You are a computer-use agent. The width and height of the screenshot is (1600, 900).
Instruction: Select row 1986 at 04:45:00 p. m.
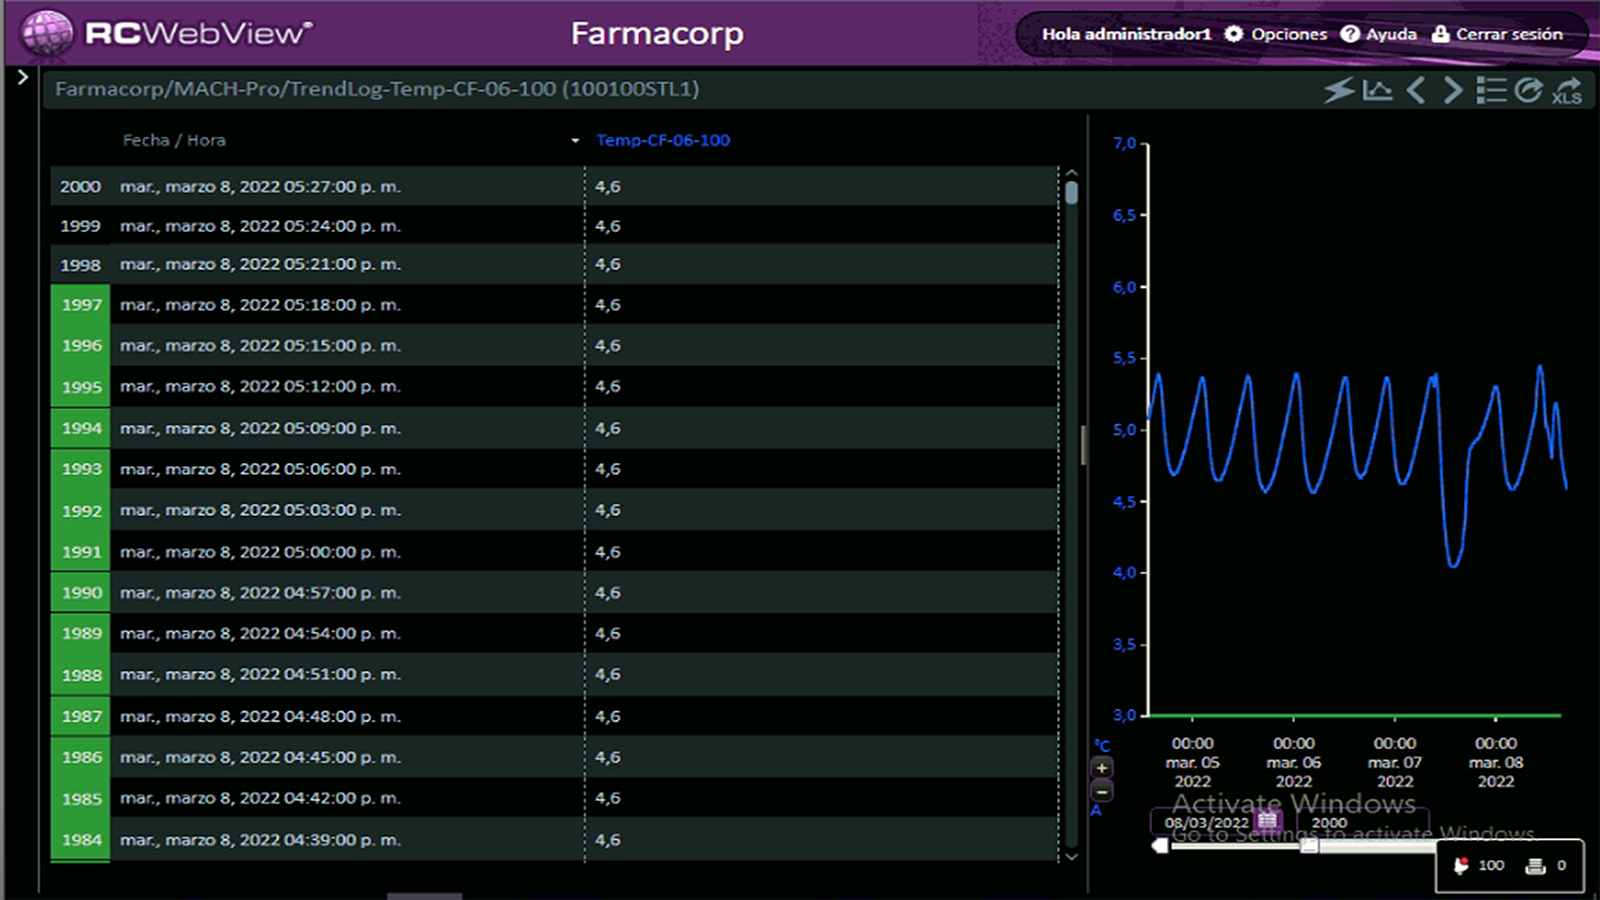click(555, 757)
